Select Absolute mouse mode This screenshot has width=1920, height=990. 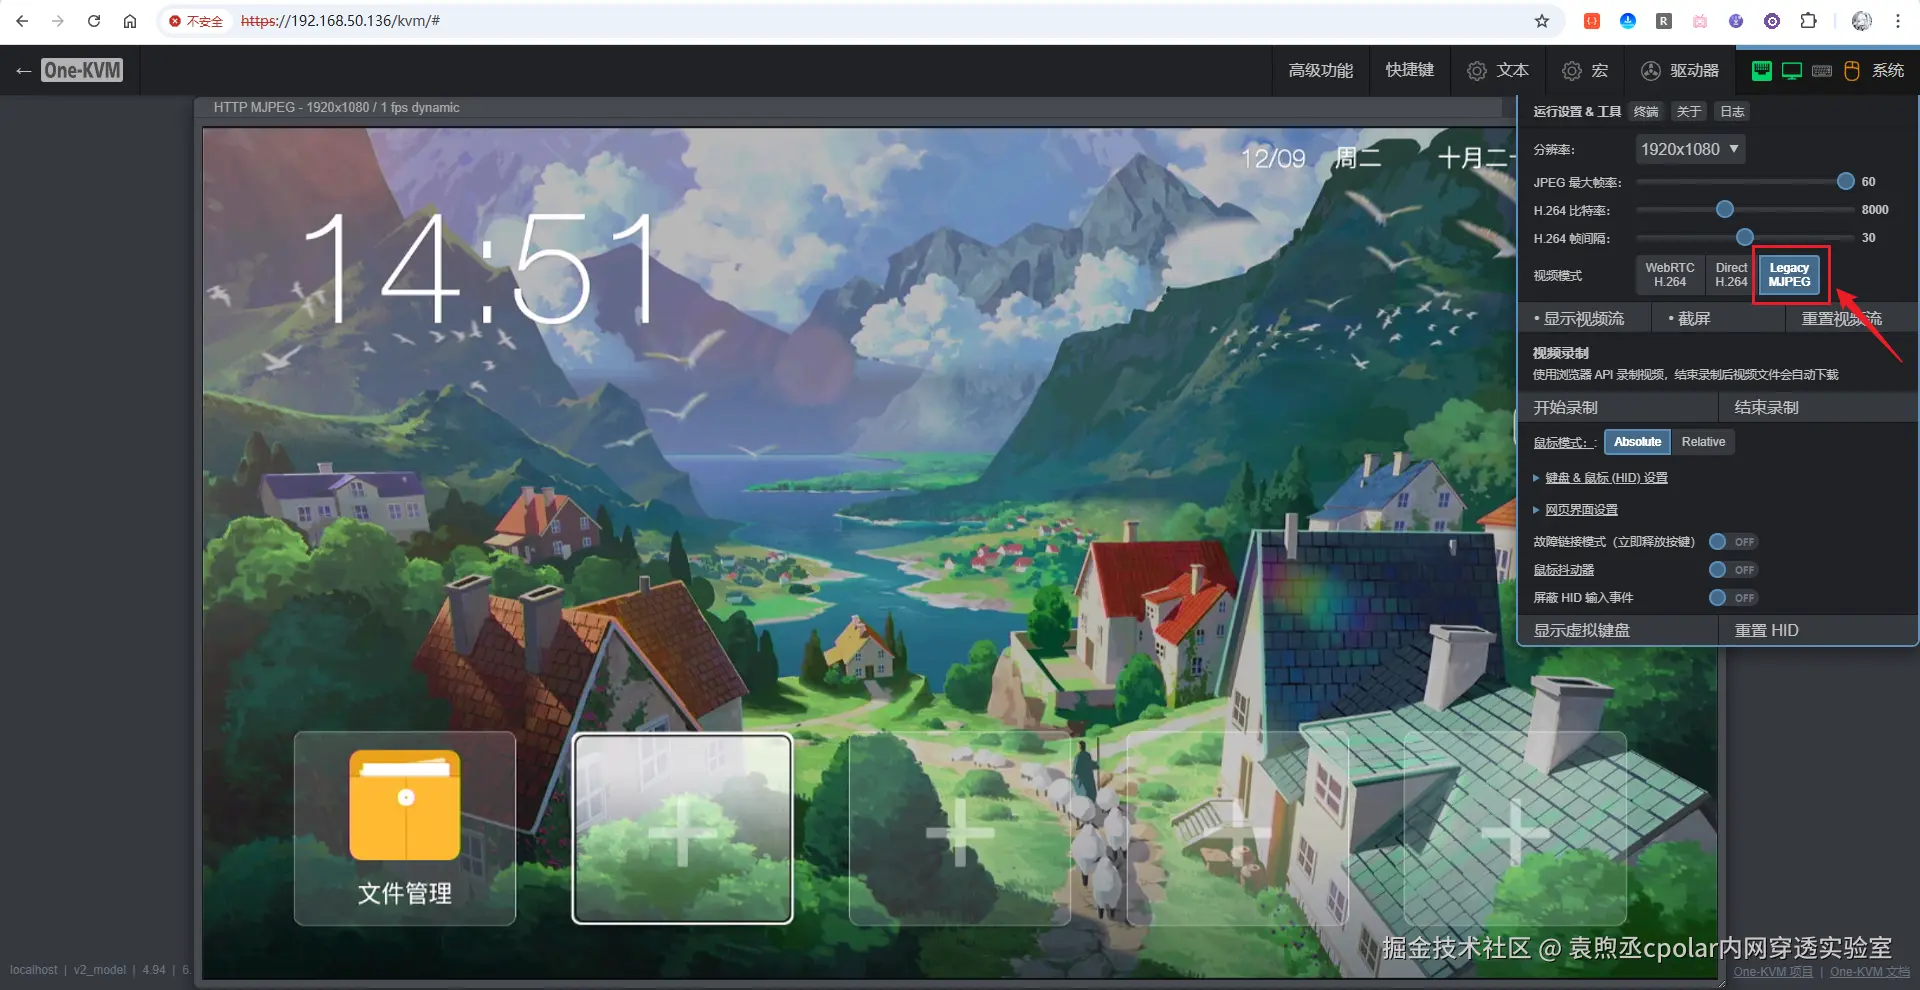(1637, 442)
